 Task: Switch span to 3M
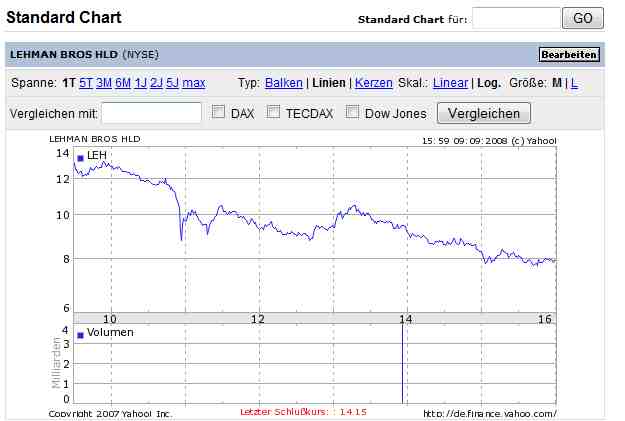[x=104, y=83]
